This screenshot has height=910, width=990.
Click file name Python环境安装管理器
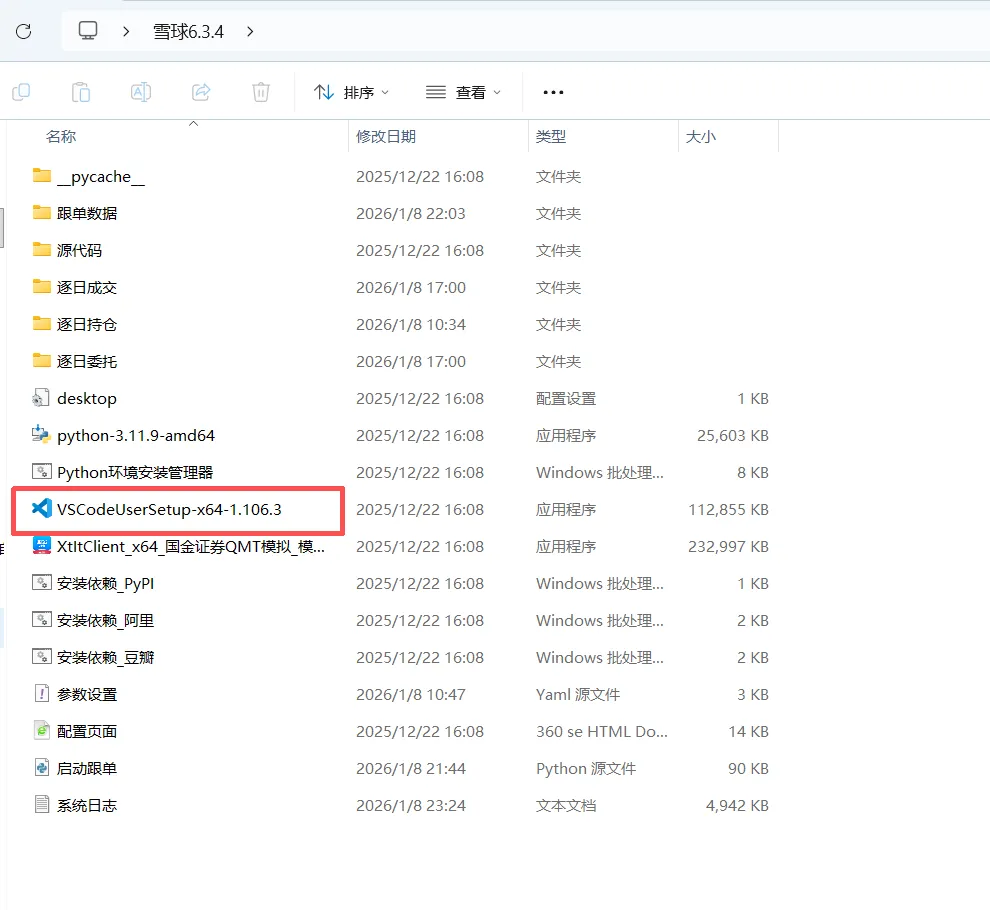[x=135, y=473]
